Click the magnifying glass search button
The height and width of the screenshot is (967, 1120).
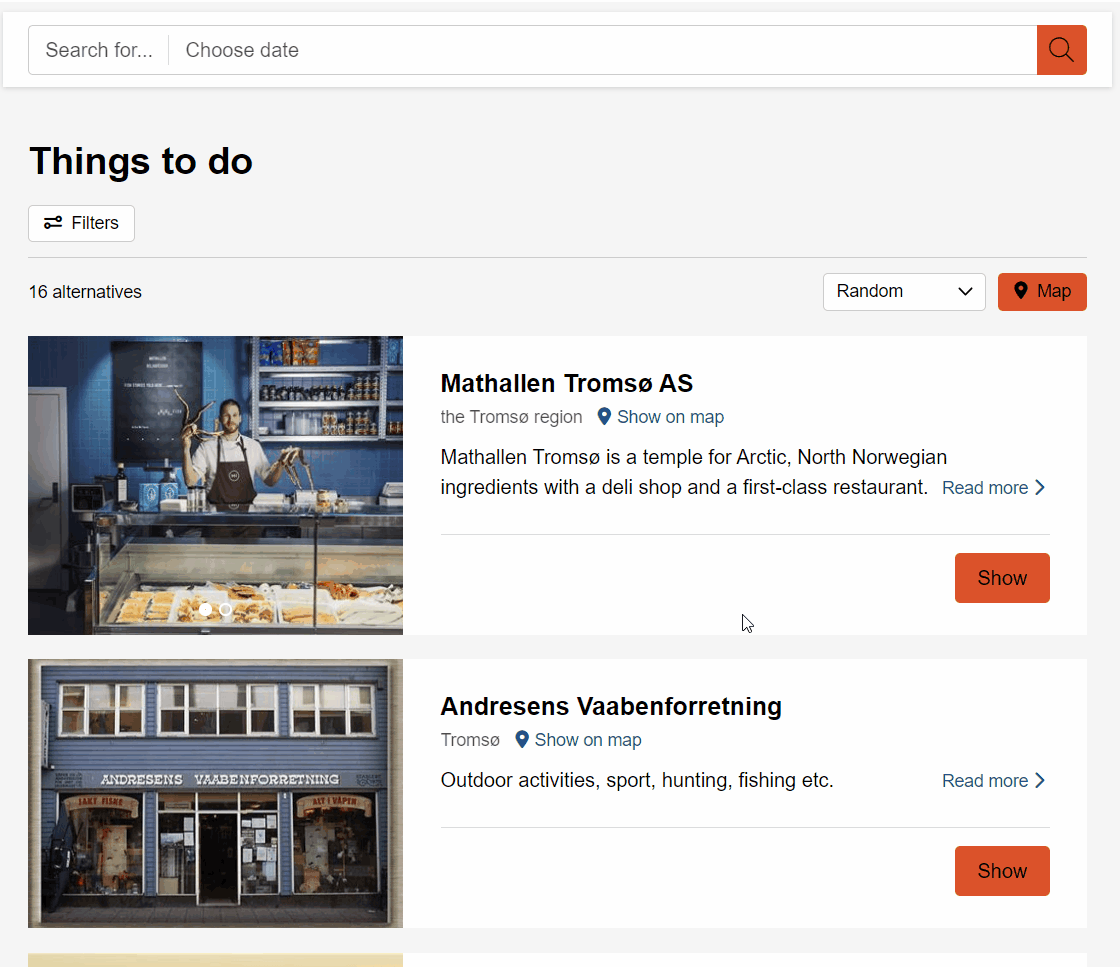(x=1061, y=50)
